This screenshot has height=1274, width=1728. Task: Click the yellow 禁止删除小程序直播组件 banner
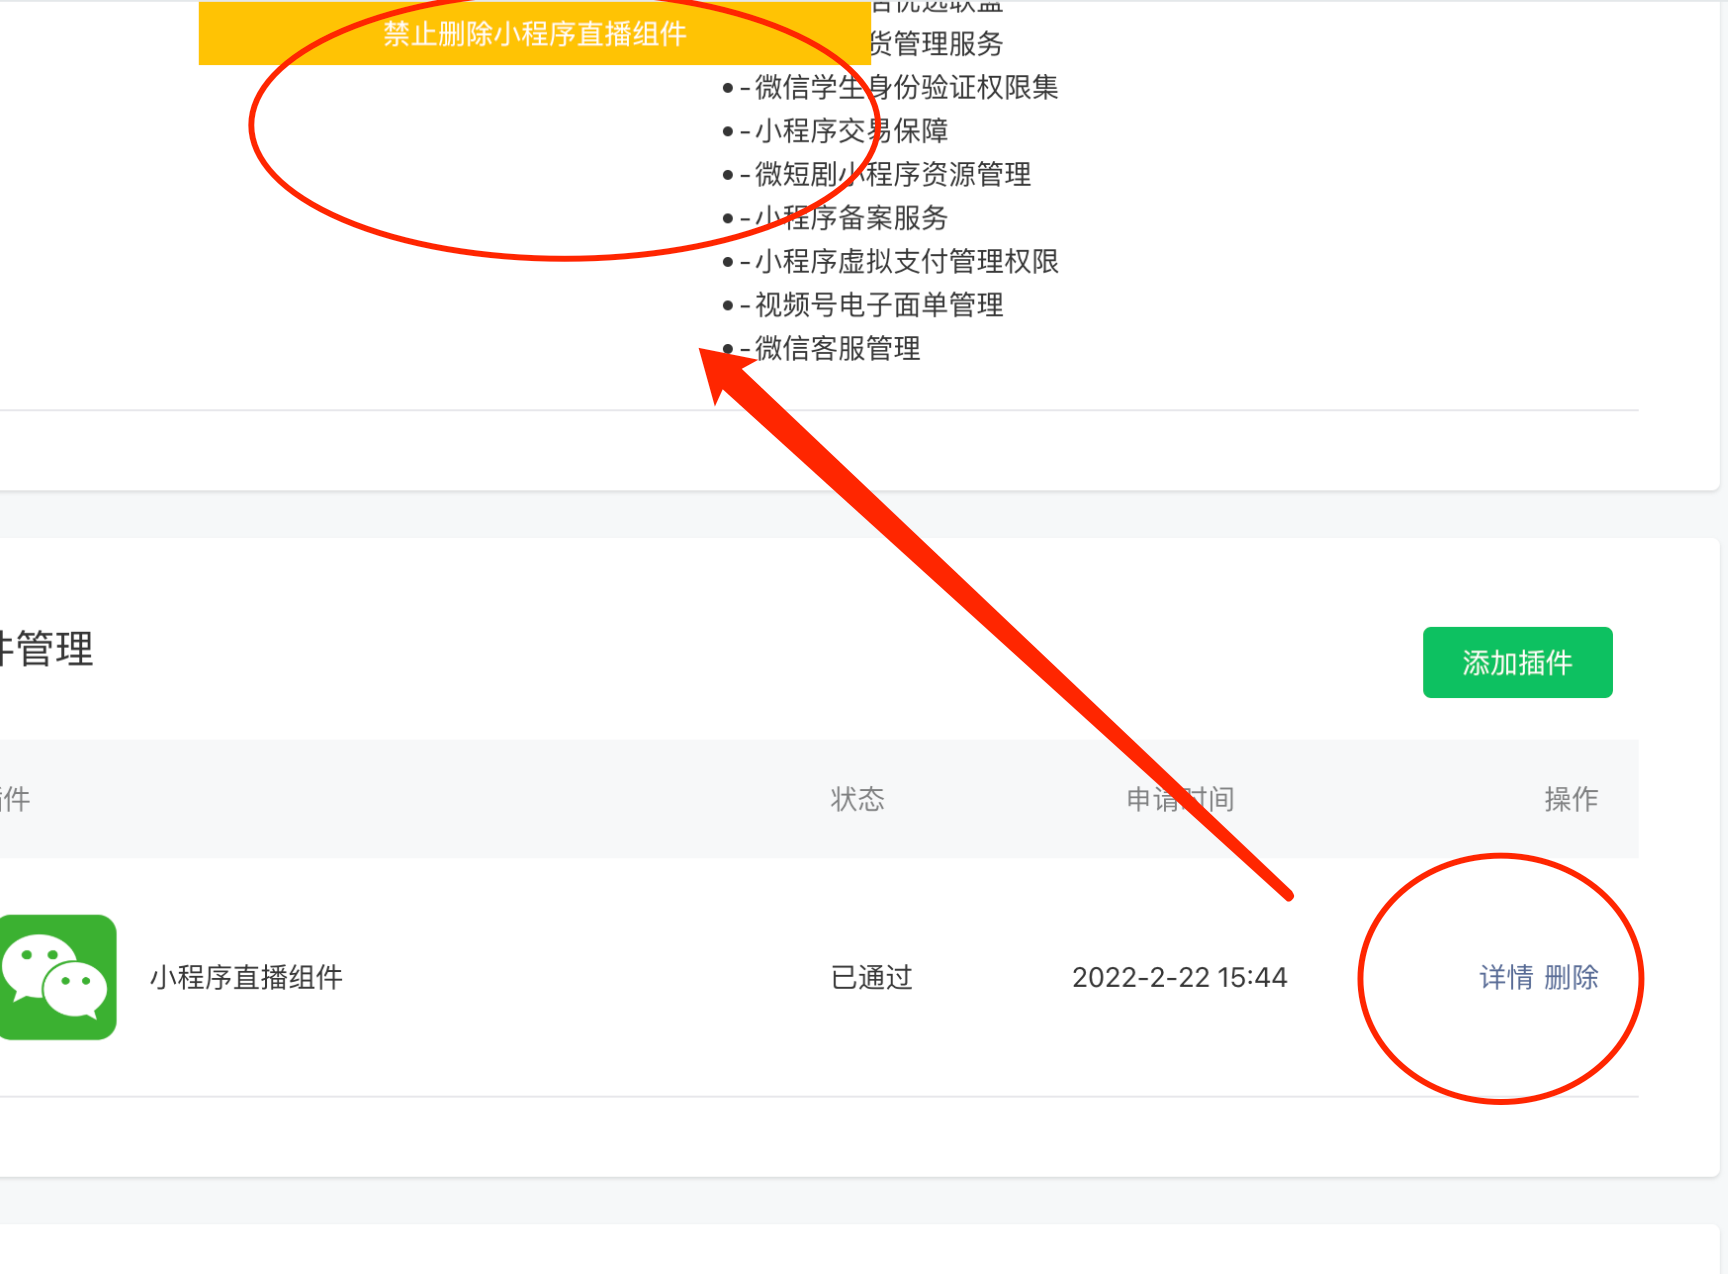coord(535,33)
